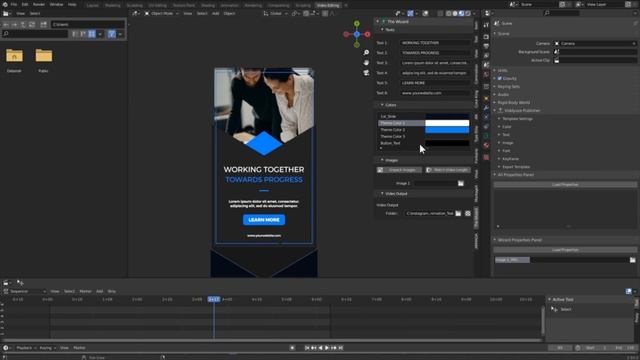Collapse the Texts subpanel
640x360 pixels.
[x=382, y=30]
